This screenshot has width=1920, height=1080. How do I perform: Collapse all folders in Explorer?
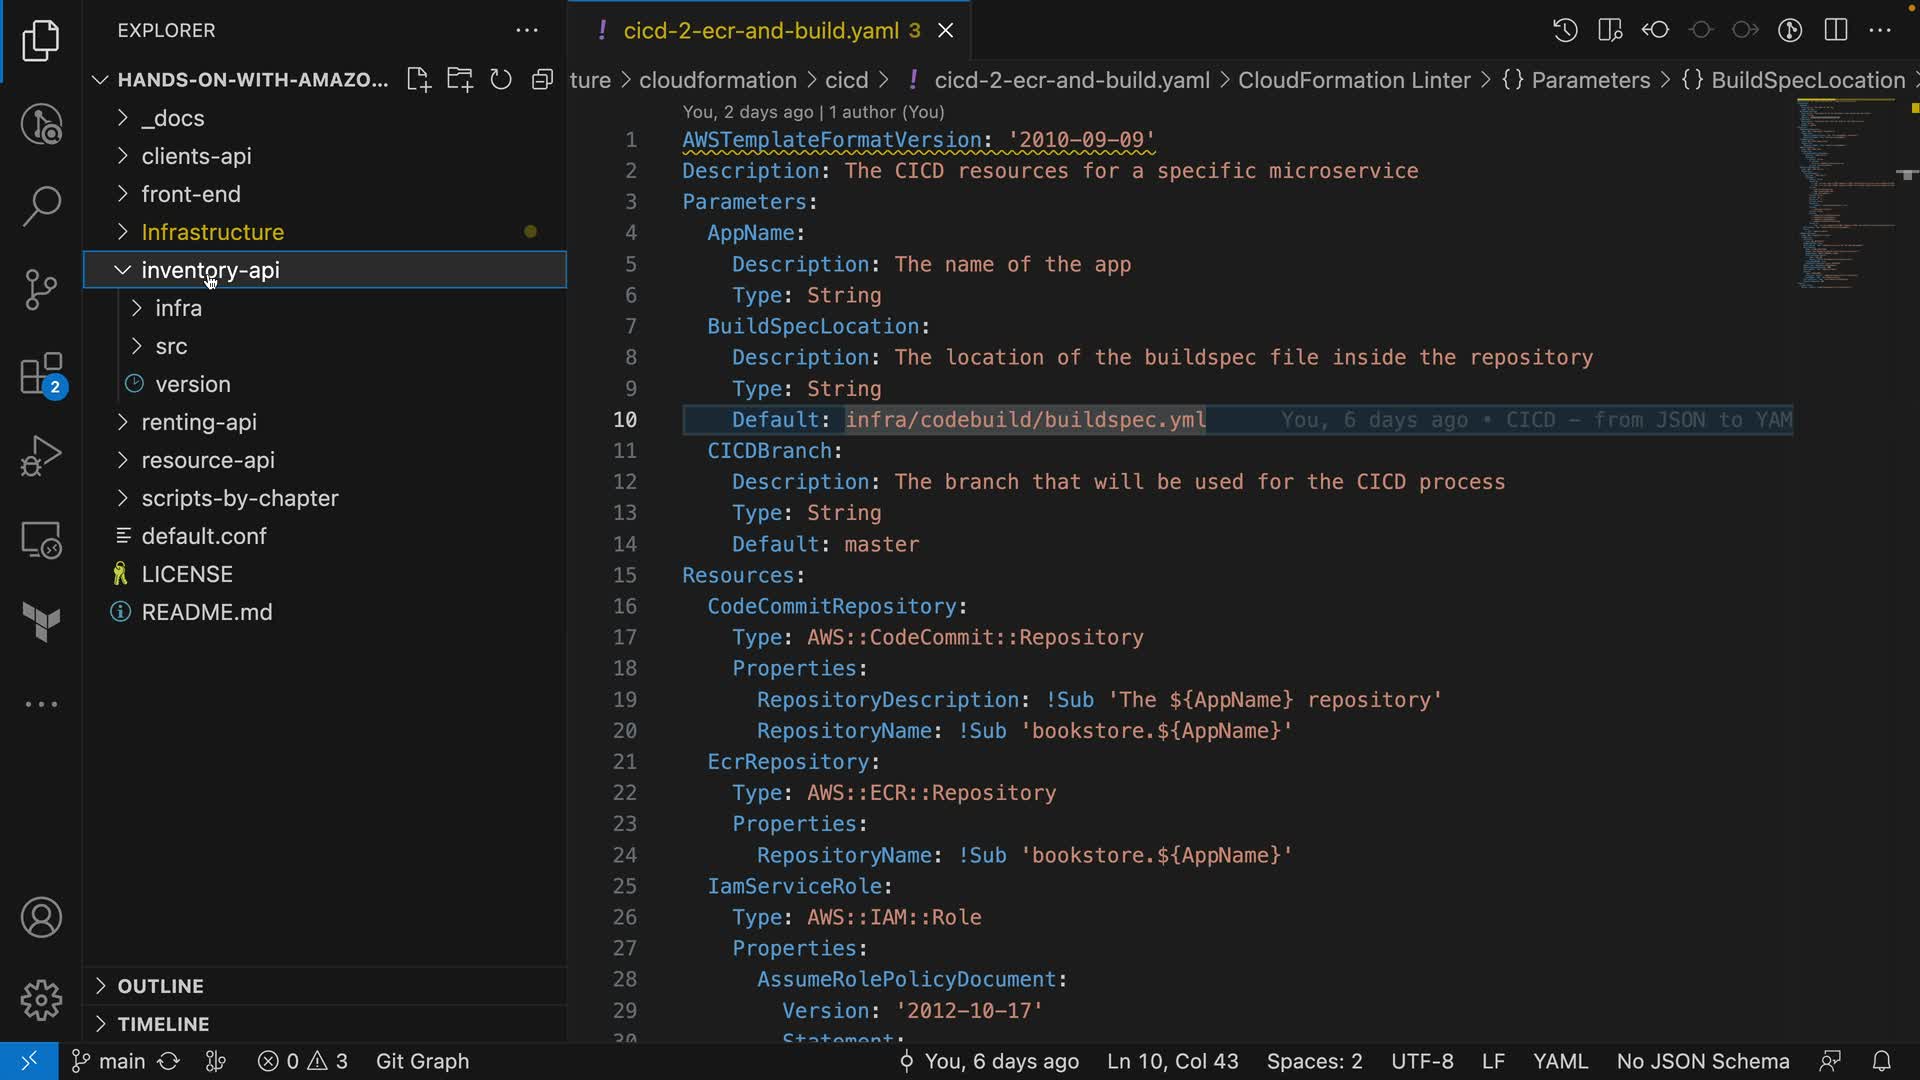[542, 80]
